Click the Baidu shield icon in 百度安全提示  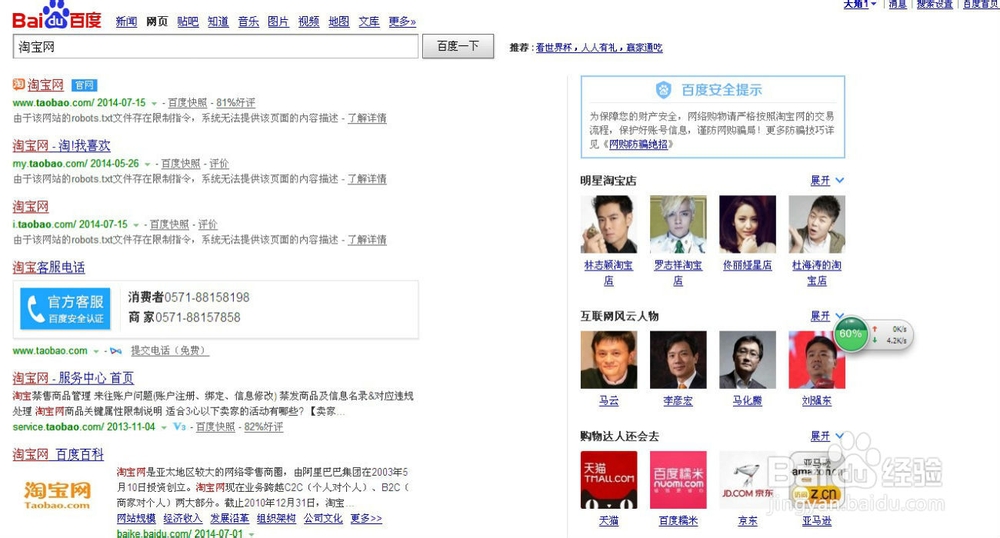(x=663, y=90)
